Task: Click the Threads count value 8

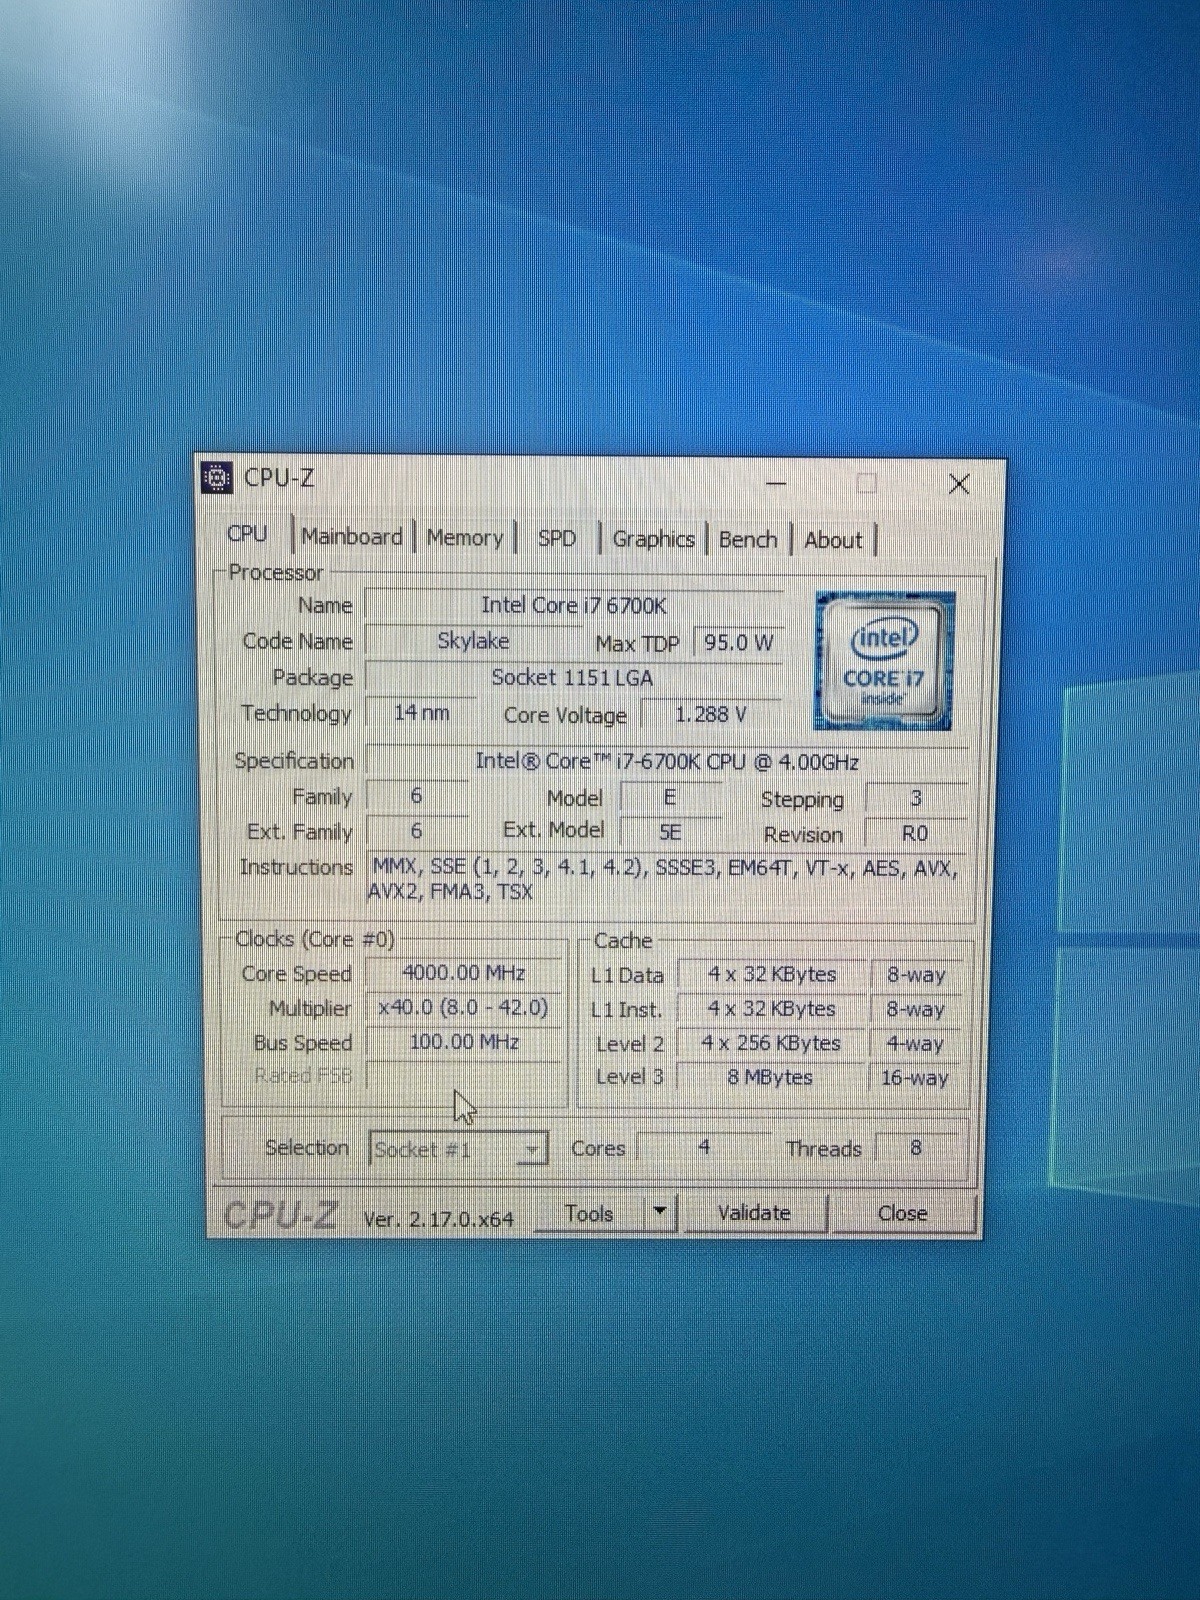Action: pyautogui.click(x=916, y=1149)
